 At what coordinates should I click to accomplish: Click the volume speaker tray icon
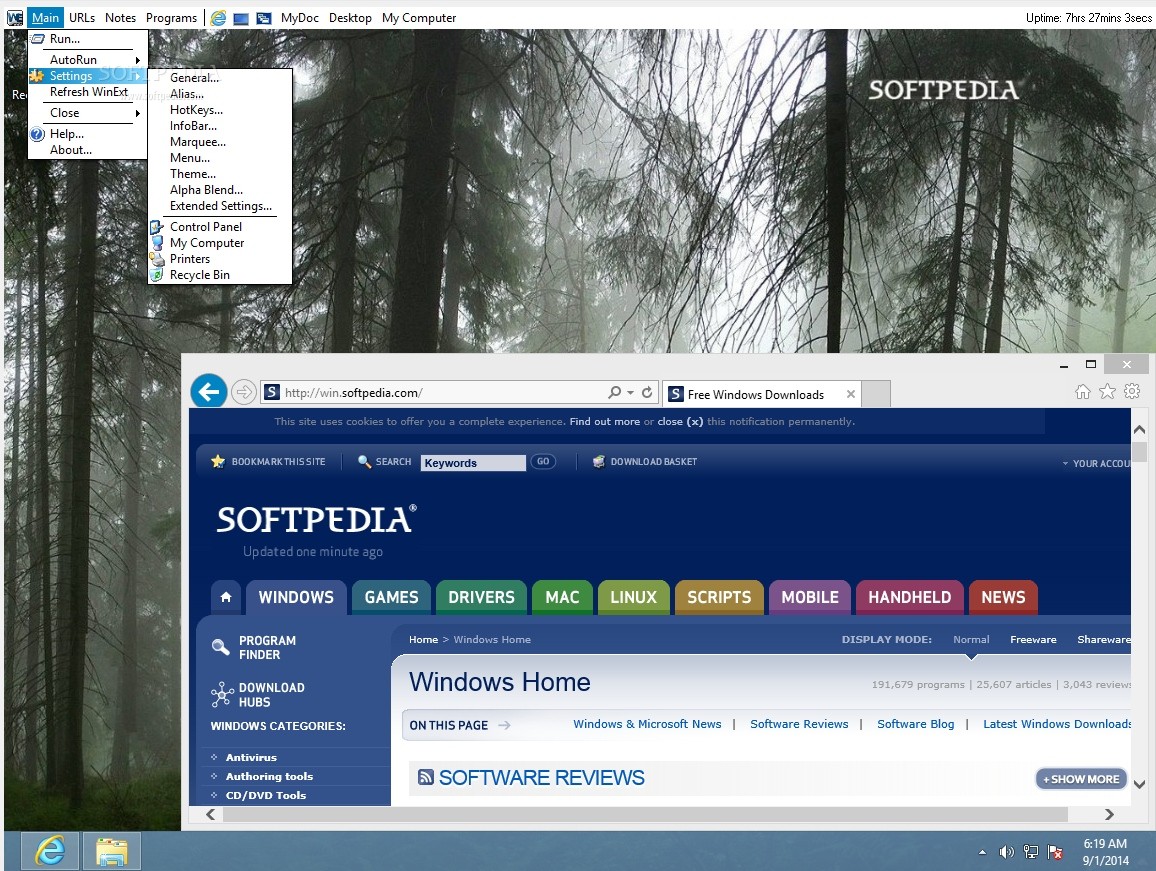1006,853
